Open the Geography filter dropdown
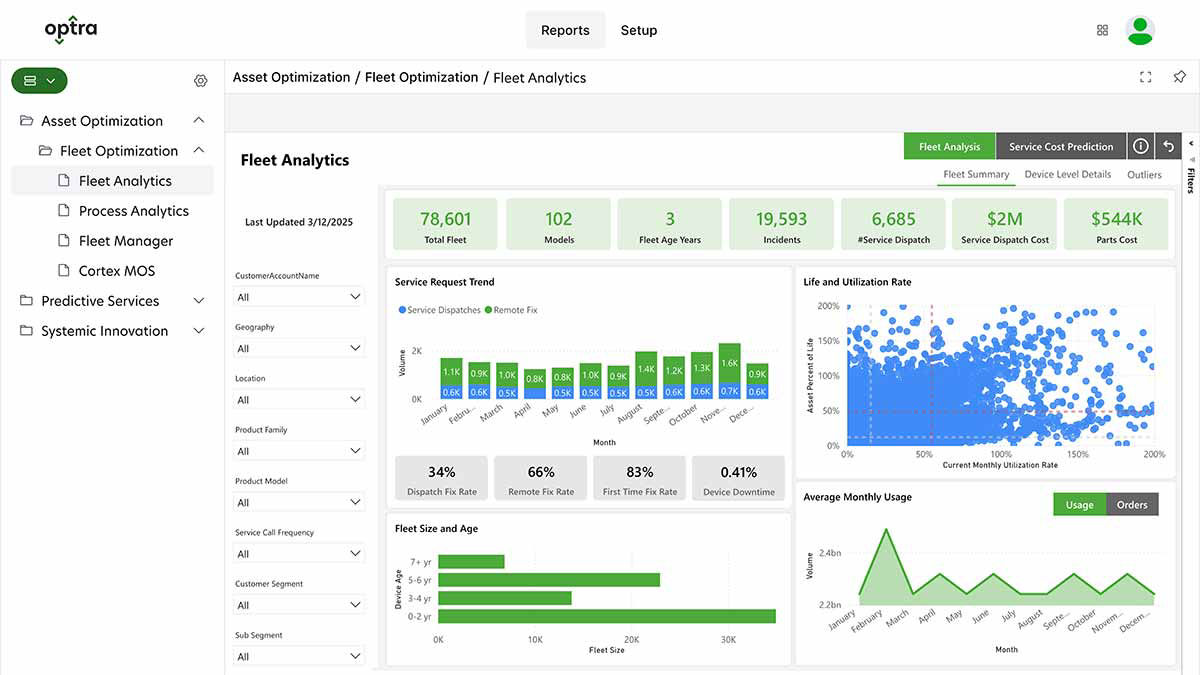1200x675 pixels. pyautogui.click(x=298, y=347)
